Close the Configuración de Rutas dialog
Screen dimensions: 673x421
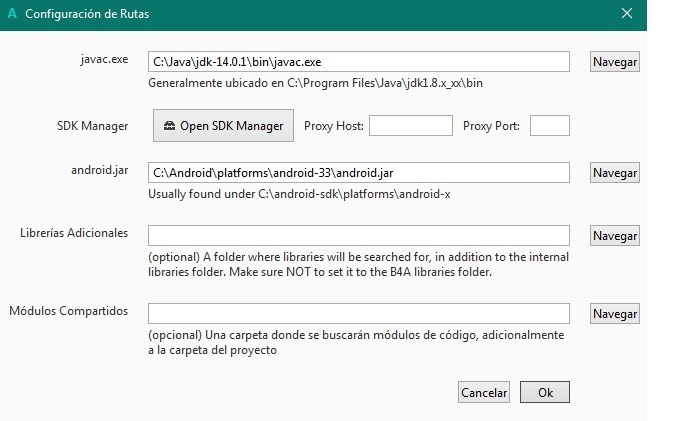(x=627, y=14)
